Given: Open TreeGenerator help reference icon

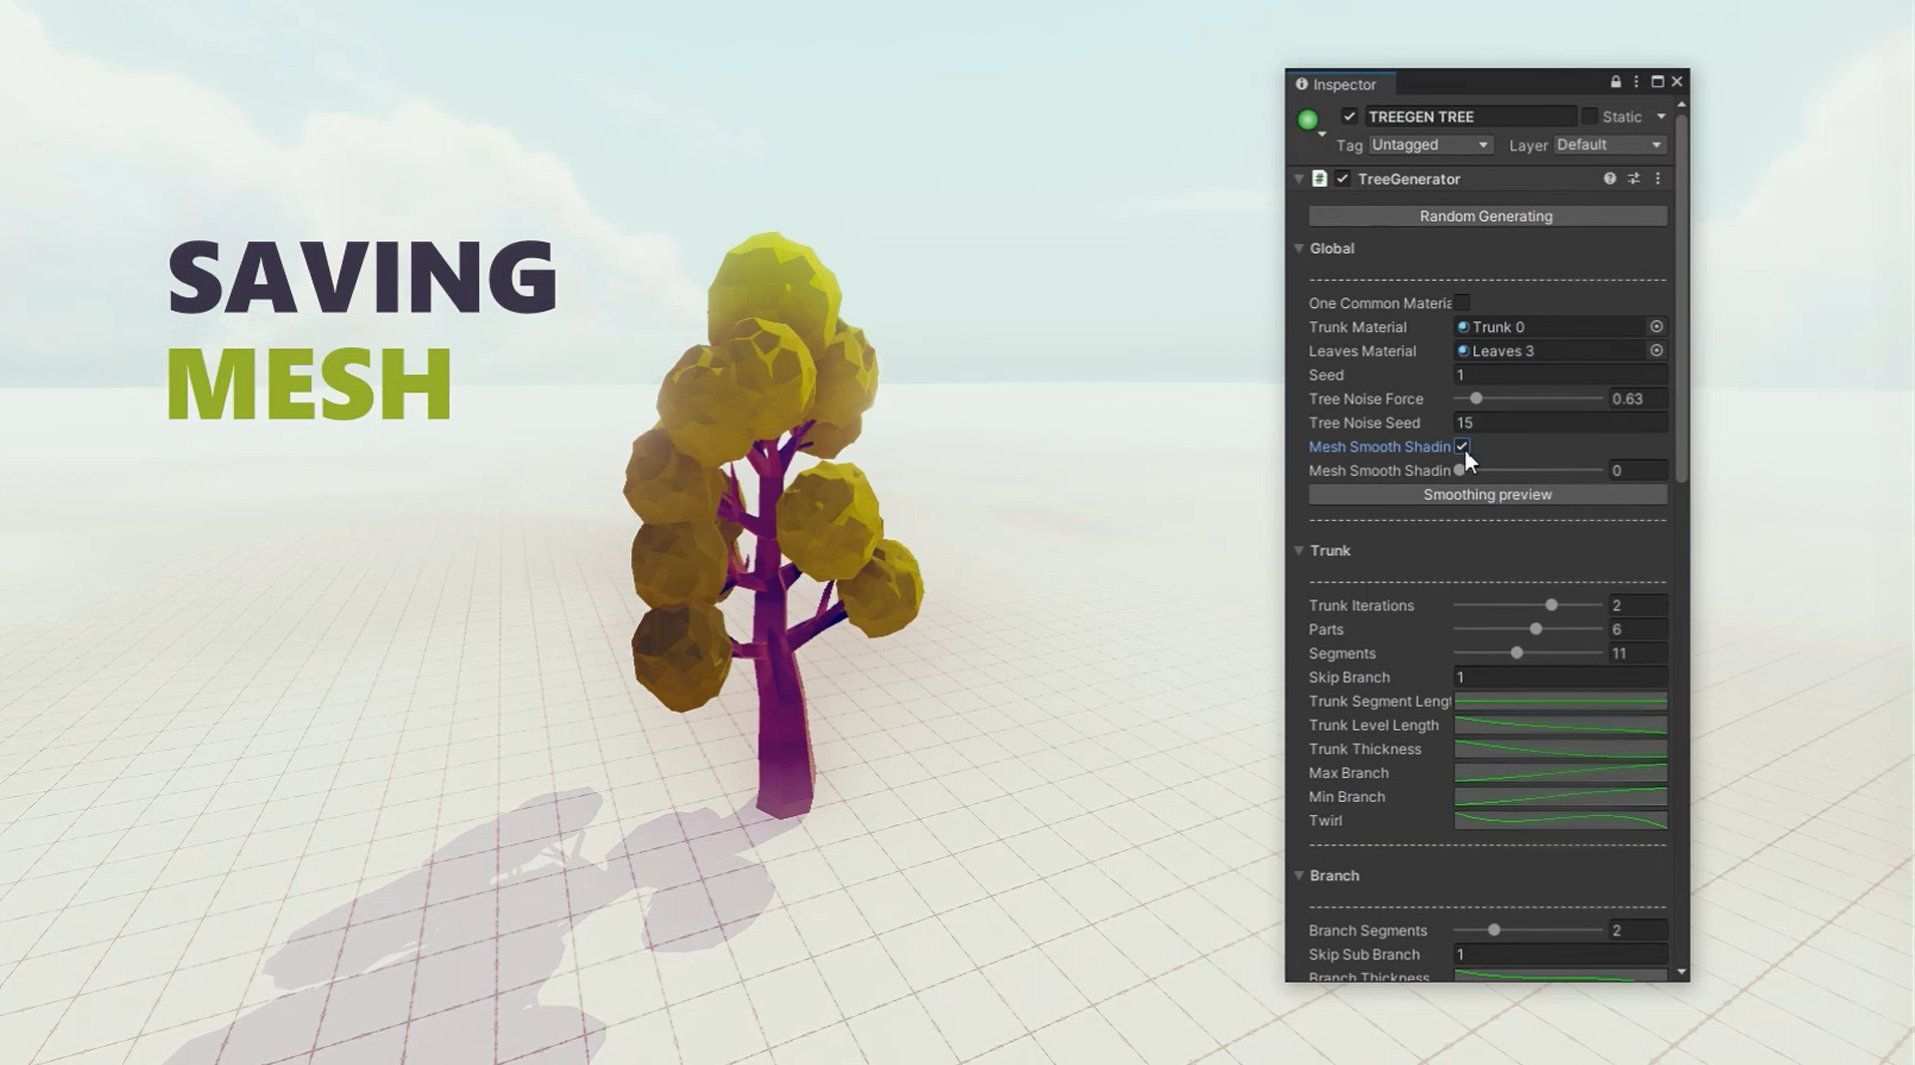Looking at the screenshot, I should pyautogui.click(x=1609, y=178).
